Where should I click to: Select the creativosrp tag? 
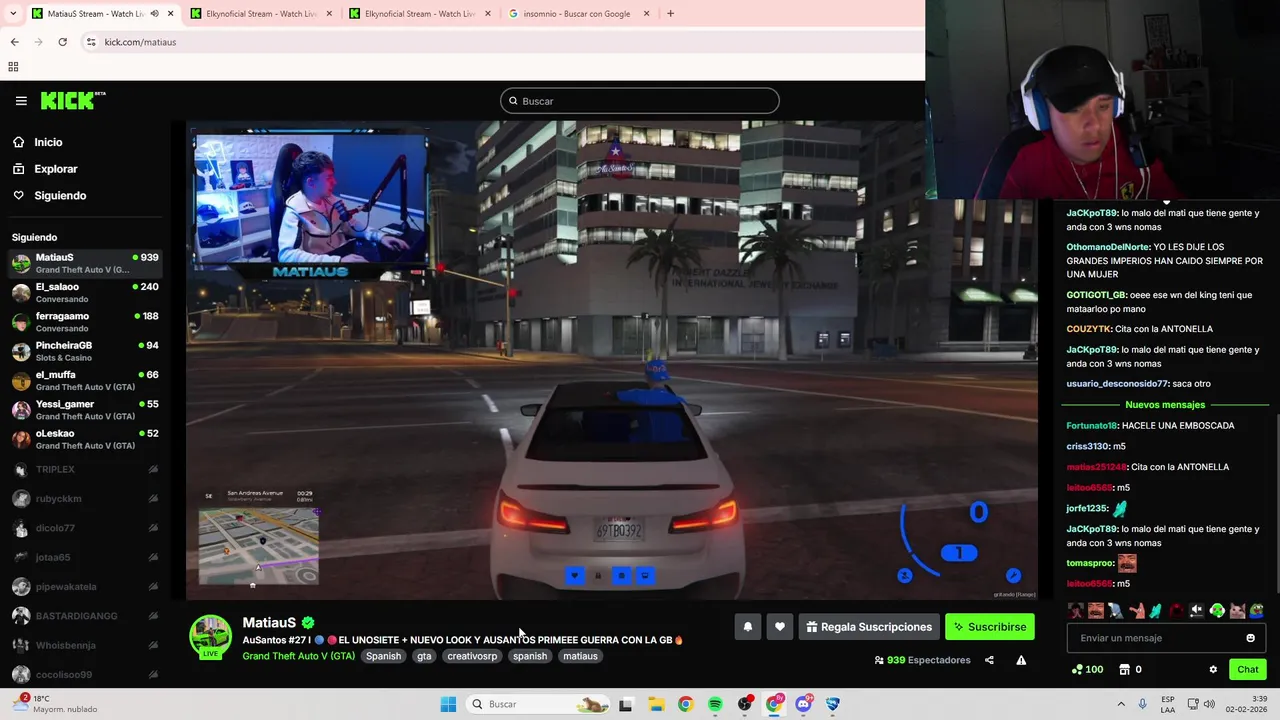point(472,656)
